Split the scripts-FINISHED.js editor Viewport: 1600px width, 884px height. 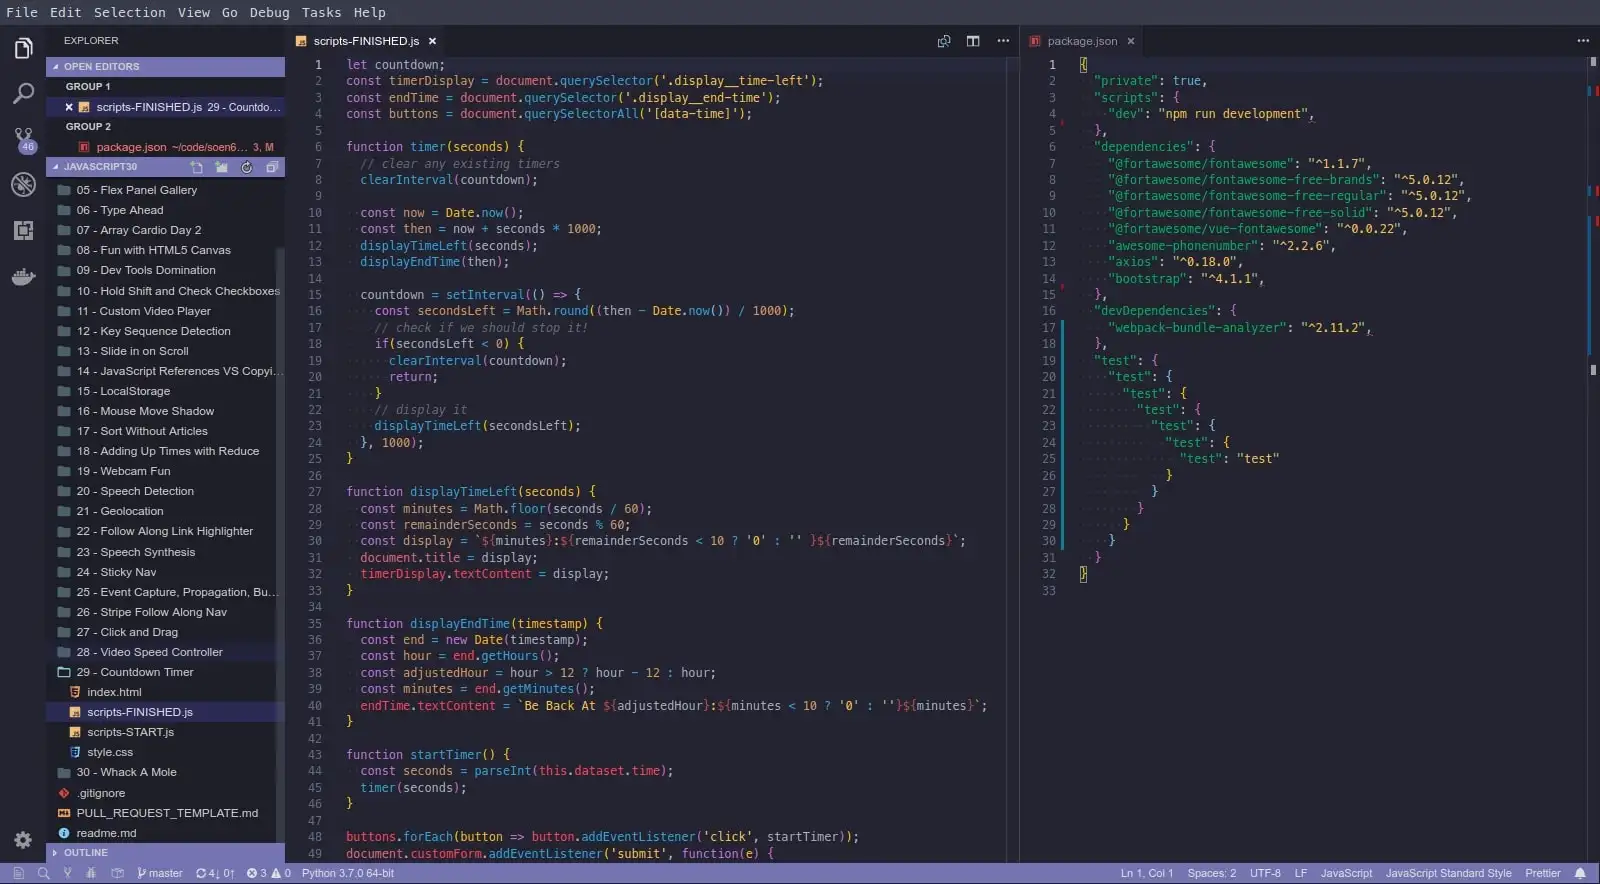pyautogui.click(x=973, y=41)
